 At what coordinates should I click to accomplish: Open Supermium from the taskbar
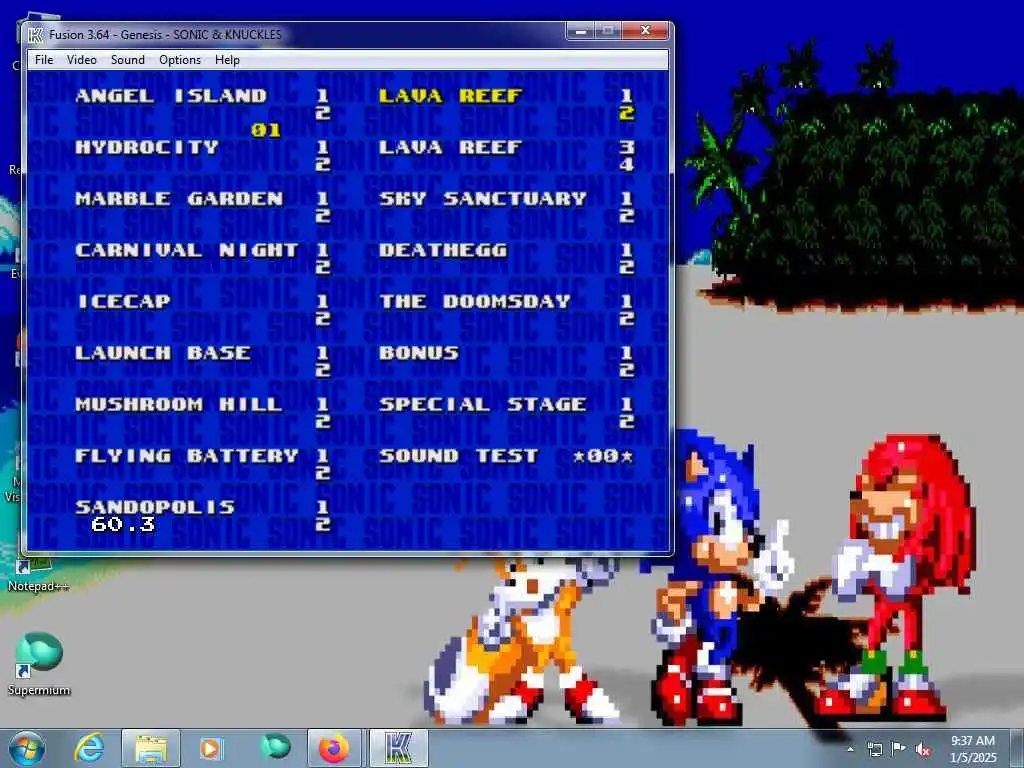point(275,747)
